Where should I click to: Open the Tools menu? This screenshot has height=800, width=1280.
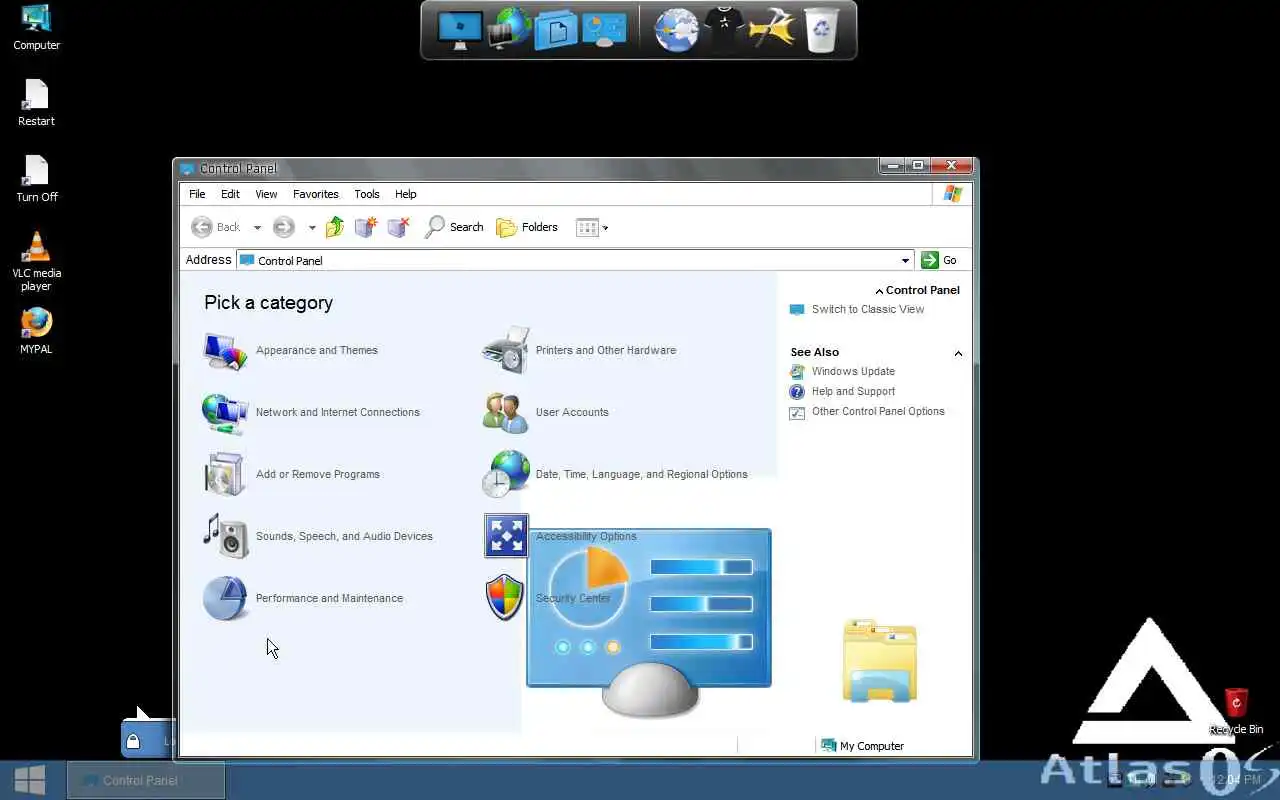tap(367, 194)
